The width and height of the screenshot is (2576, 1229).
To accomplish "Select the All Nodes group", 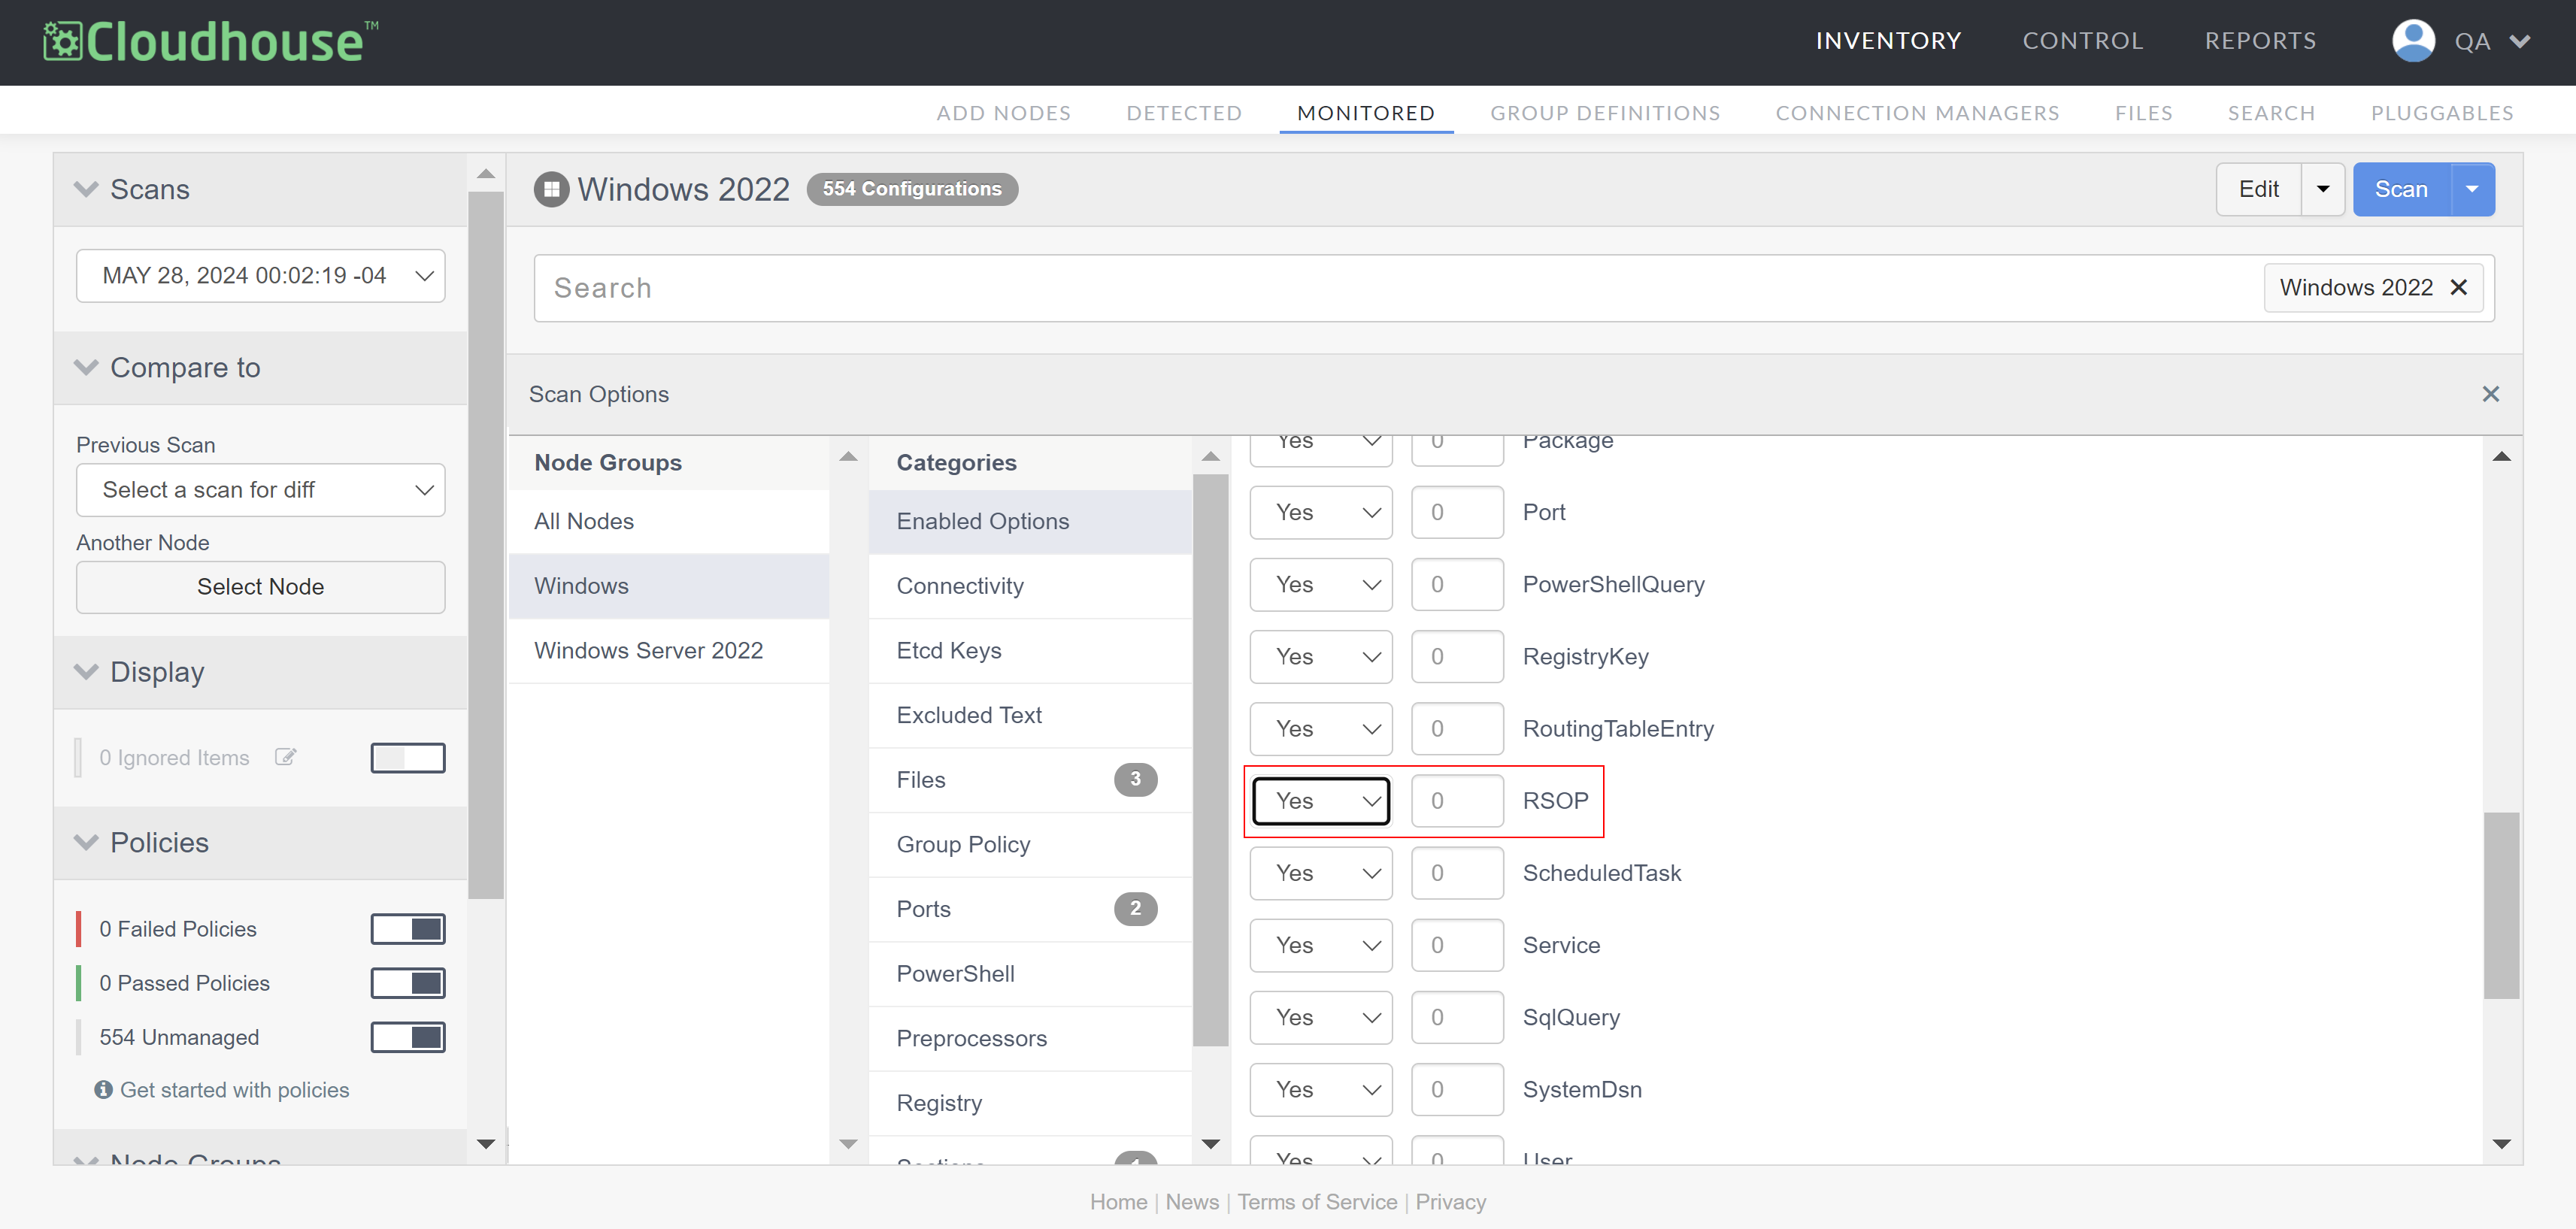I will point(669,521).
